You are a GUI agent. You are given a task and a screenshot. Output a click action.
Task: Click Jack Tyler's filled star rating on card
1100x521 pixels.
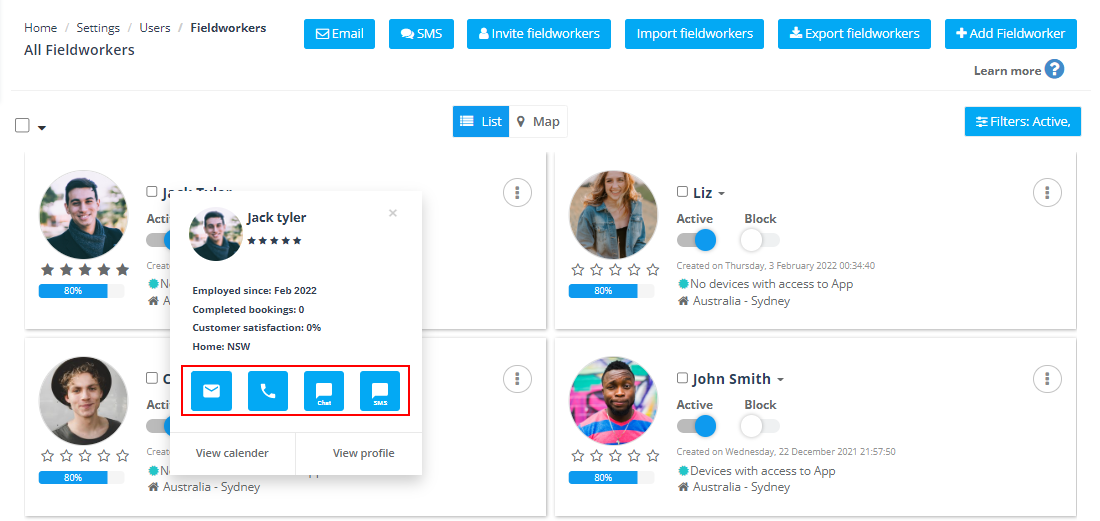[x=85, y=269]
